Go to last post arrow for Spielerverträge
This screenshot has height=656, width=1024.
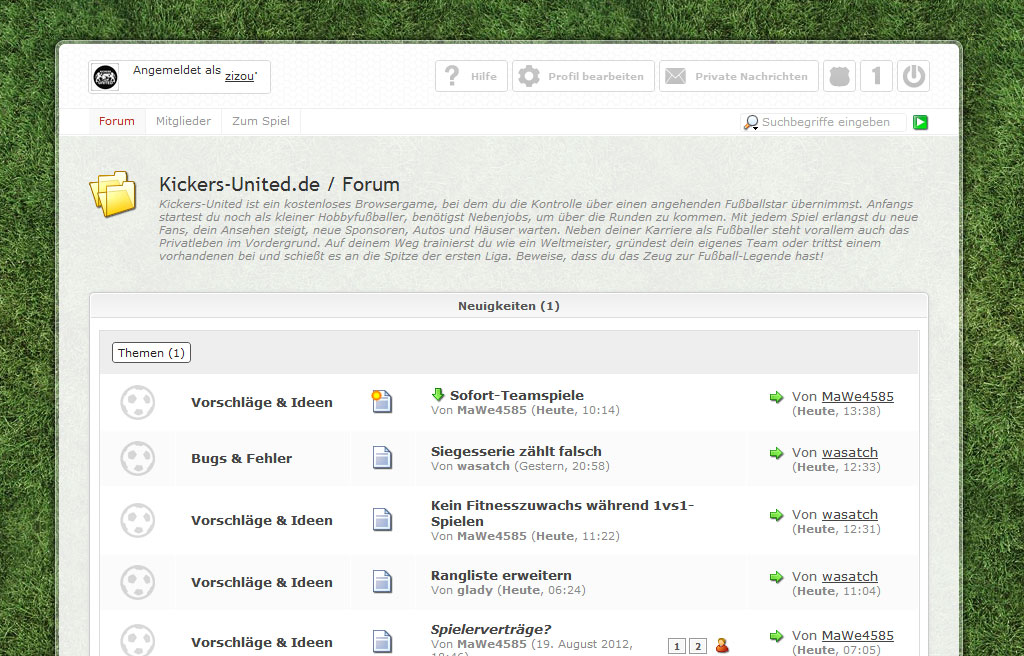[x=776, y=636]
